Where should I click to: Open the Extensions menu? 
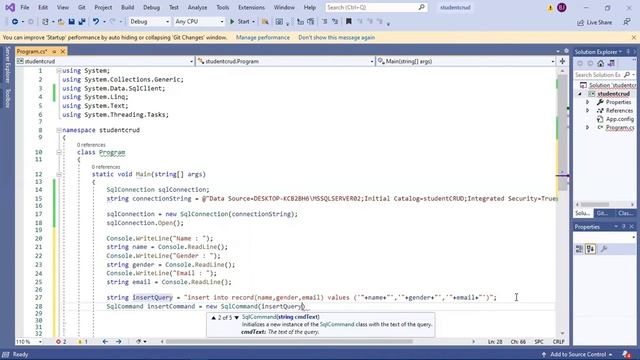pos(251,7)
